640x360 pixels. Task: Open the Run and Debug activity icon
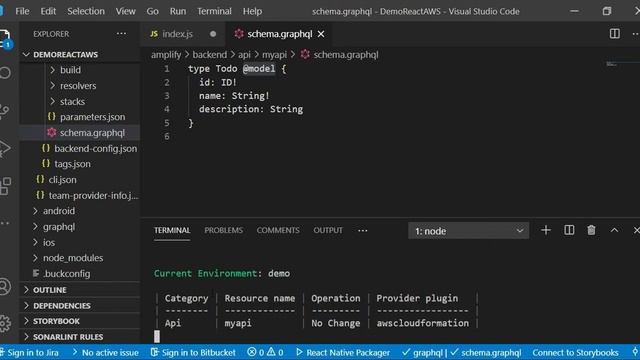tap(4, 149)
